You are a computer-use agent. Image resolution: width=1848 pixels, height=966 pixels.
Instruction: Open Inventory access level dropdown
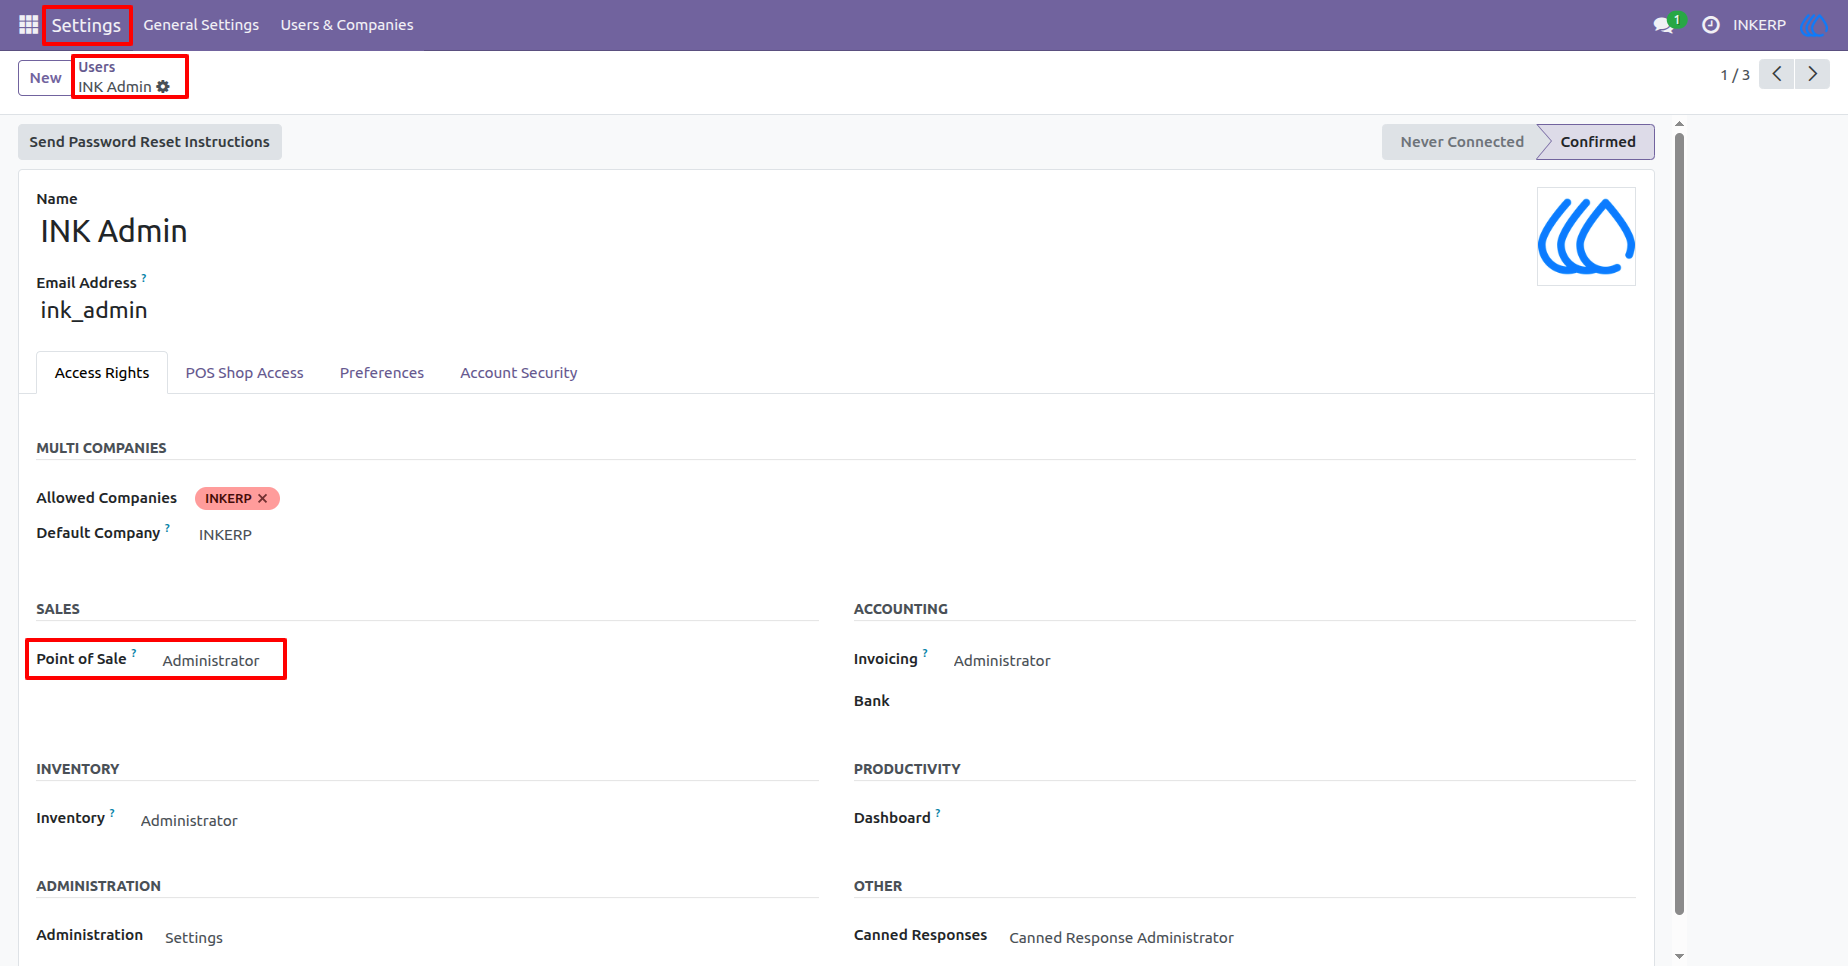pos(189,820)
